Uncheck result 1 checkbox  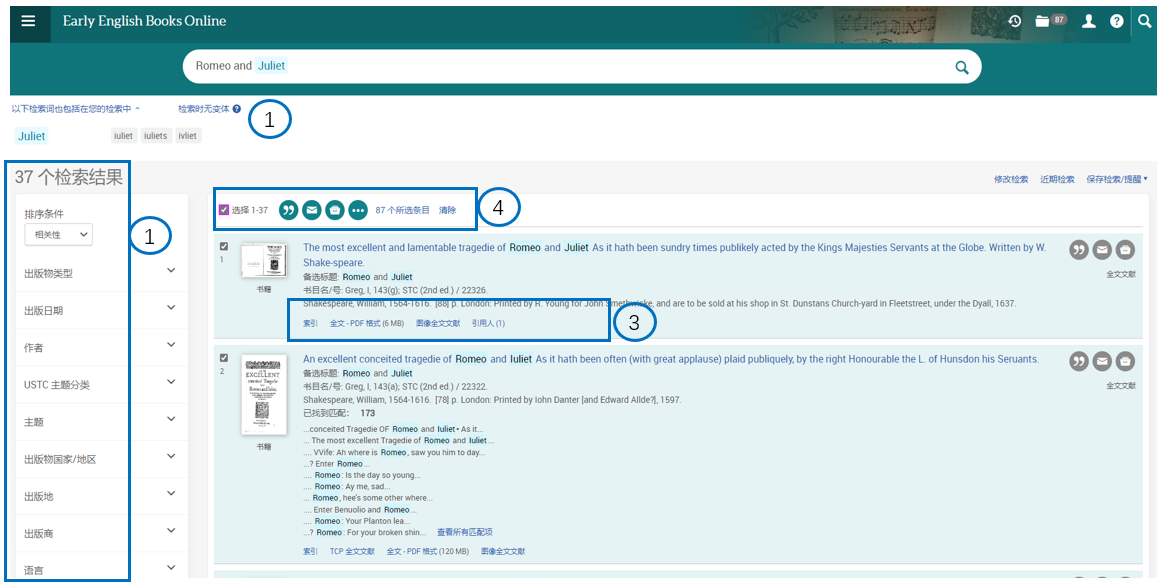tap(224, 246)
